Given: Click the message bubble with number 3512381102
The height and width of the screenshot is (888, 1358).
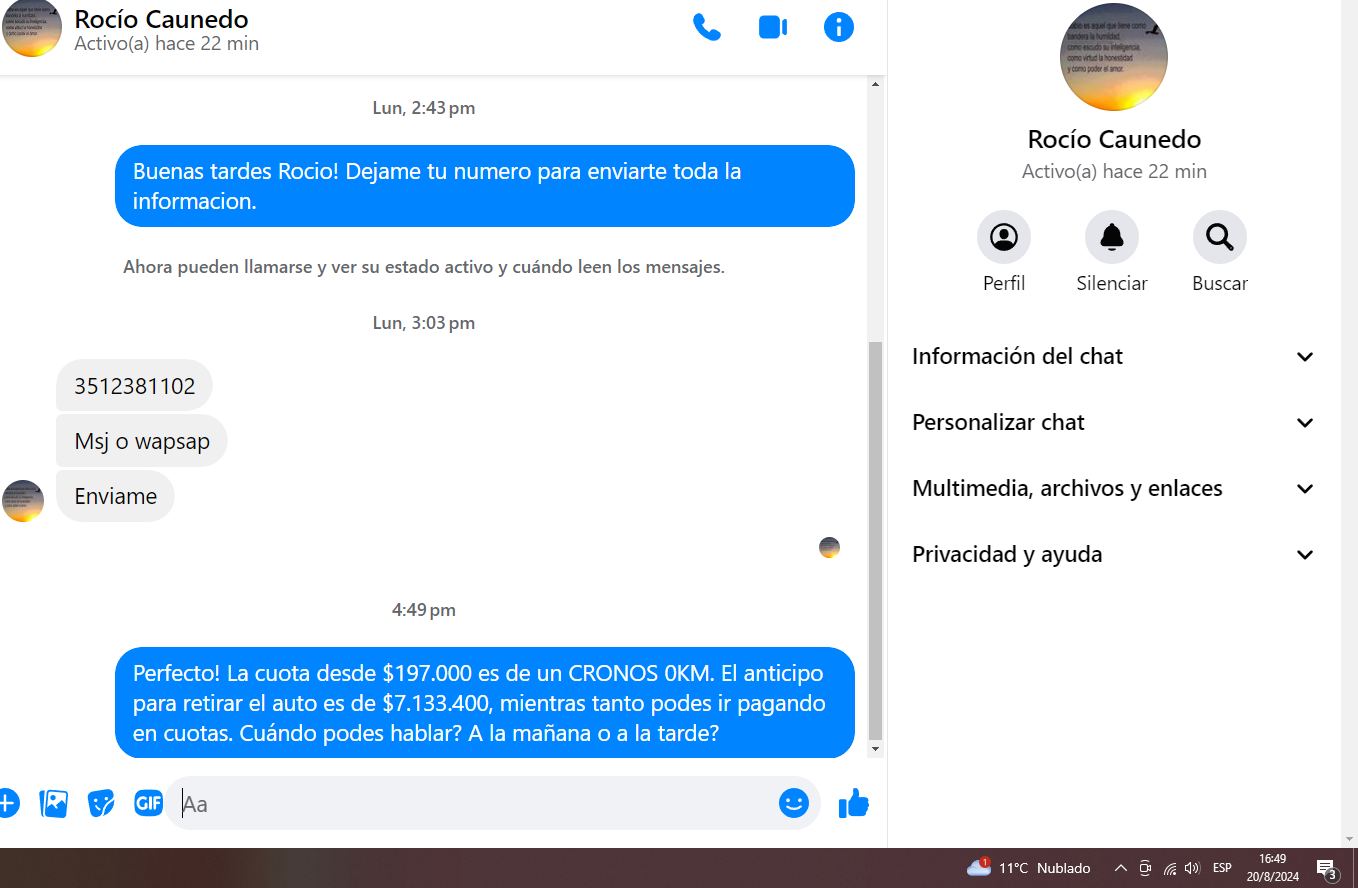Looking at the screenshot, I should pos(135,386).
